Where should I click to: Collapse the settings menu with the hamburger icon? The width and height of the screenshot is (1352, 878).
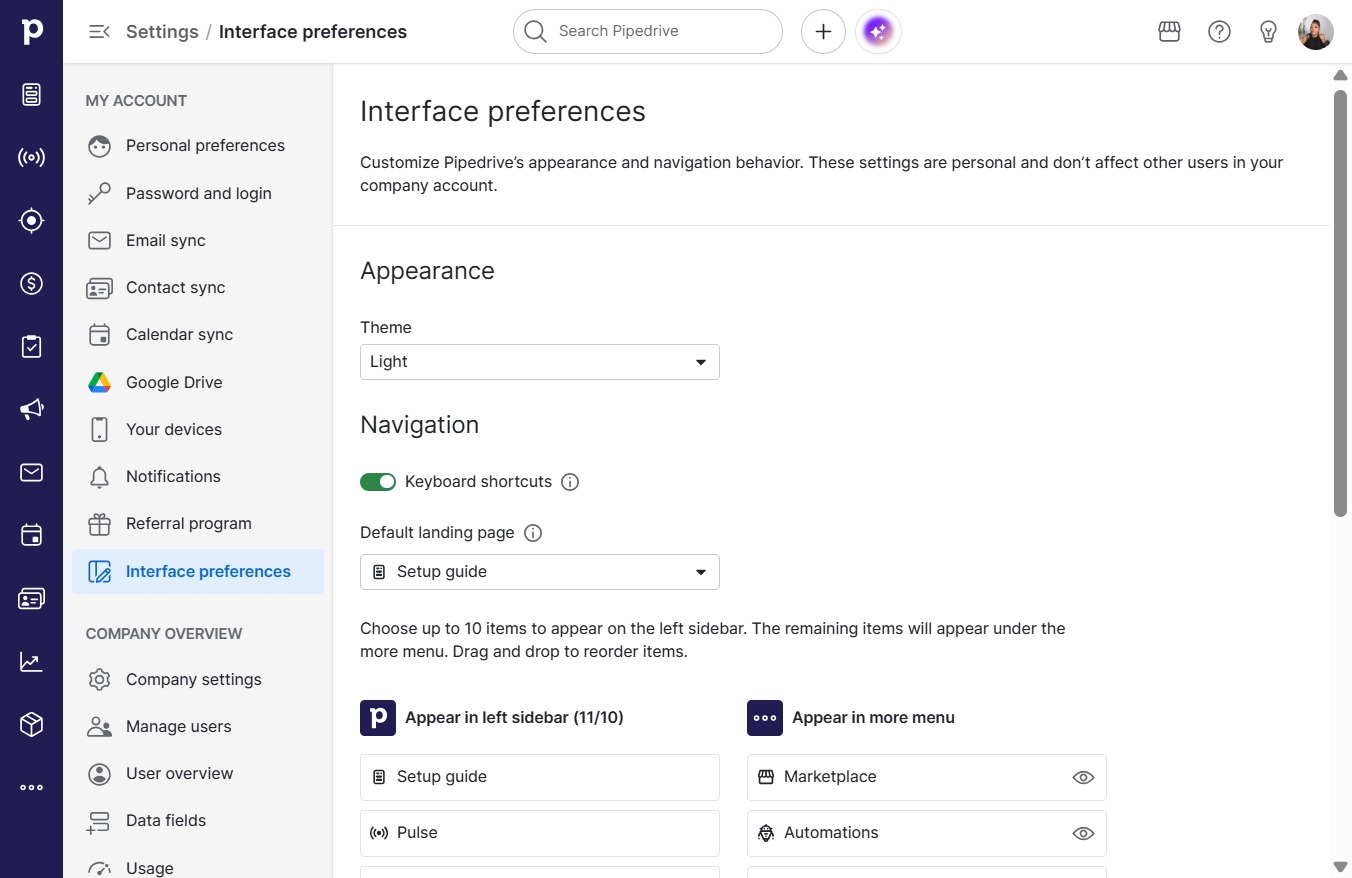pyautogui.click(x=99, y=32)
